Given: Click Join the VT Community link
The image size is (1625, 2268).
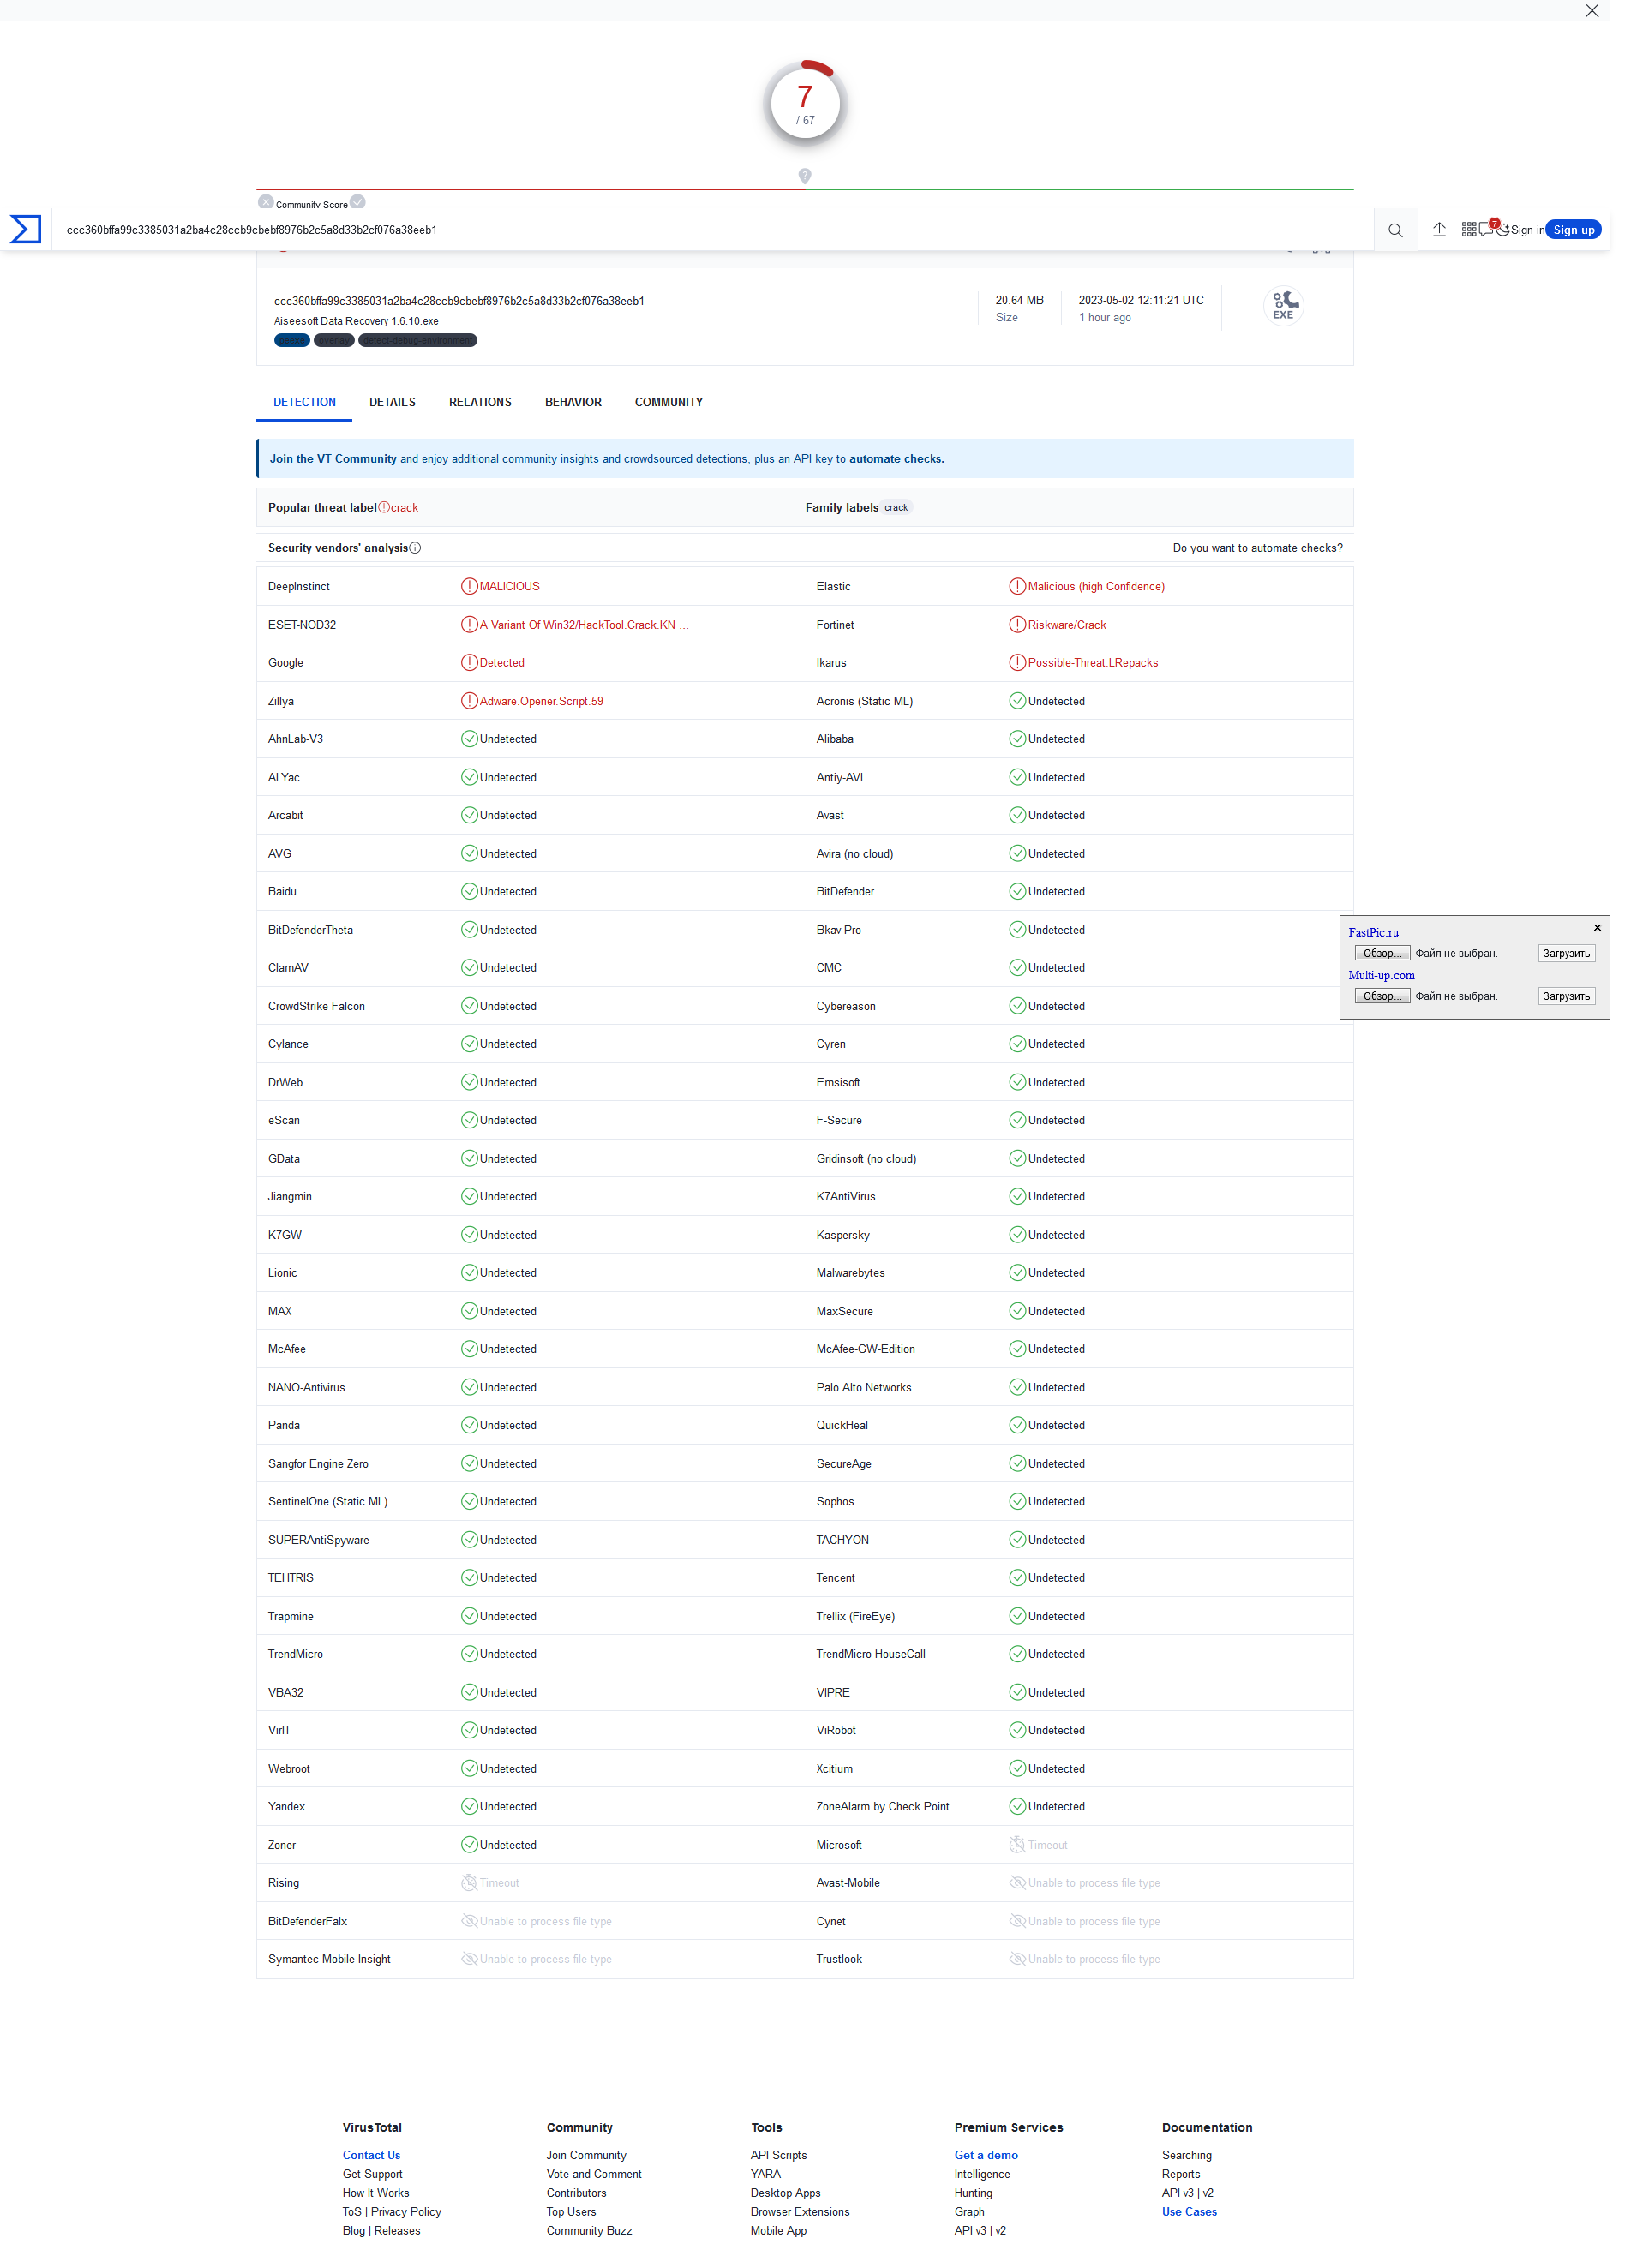Looking at the screenshot, I should click(x=333, y=459).
